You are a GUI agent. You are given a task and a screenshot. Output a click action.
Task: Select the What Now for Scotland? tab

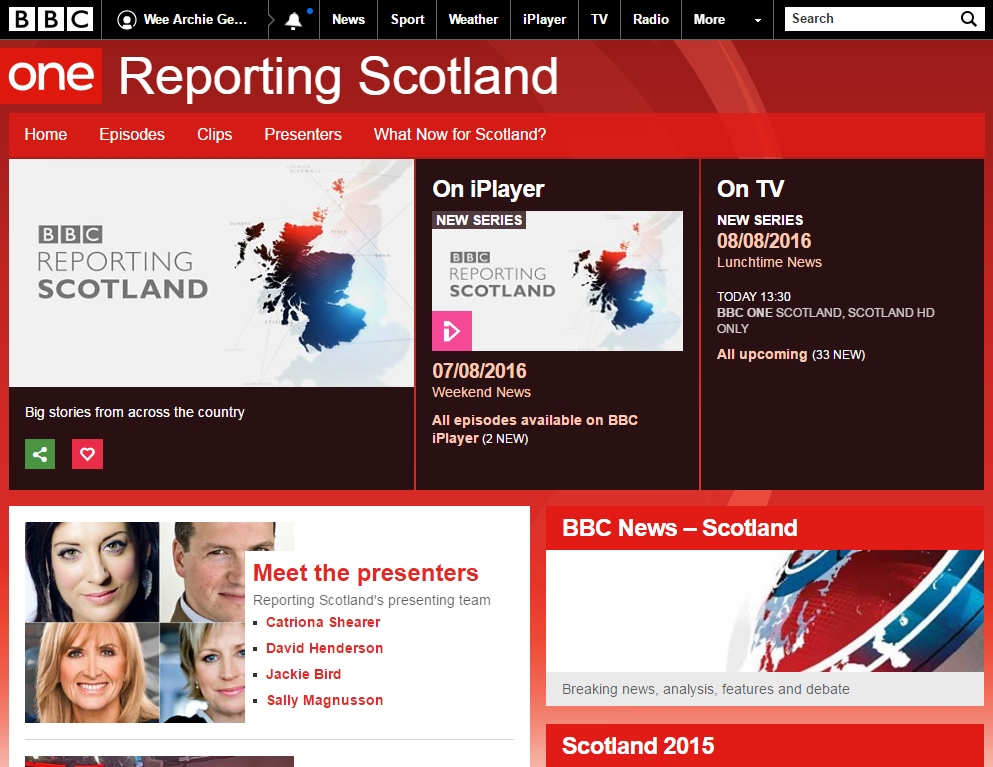[460, 134]
